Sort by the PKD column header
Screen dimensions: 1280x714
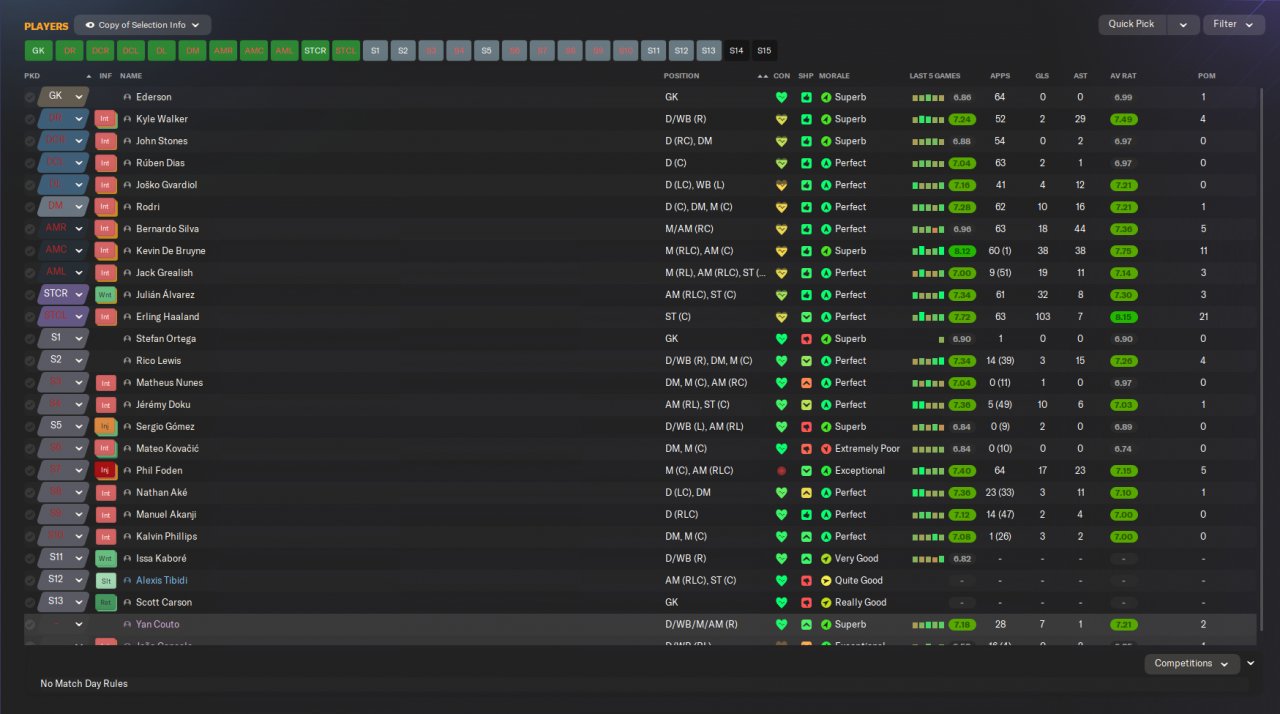tap(33, 76)
